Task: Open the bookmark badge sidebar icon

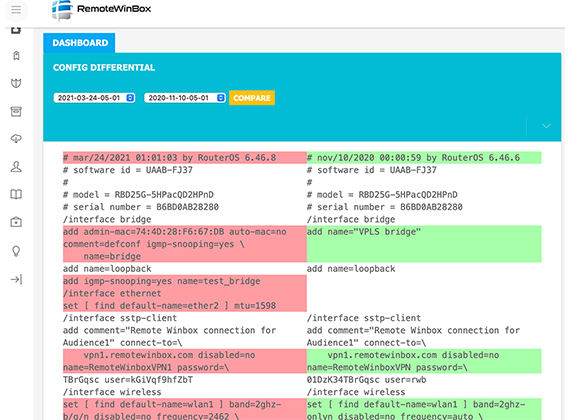Action: pyautogui.click(x=16, y=56)
